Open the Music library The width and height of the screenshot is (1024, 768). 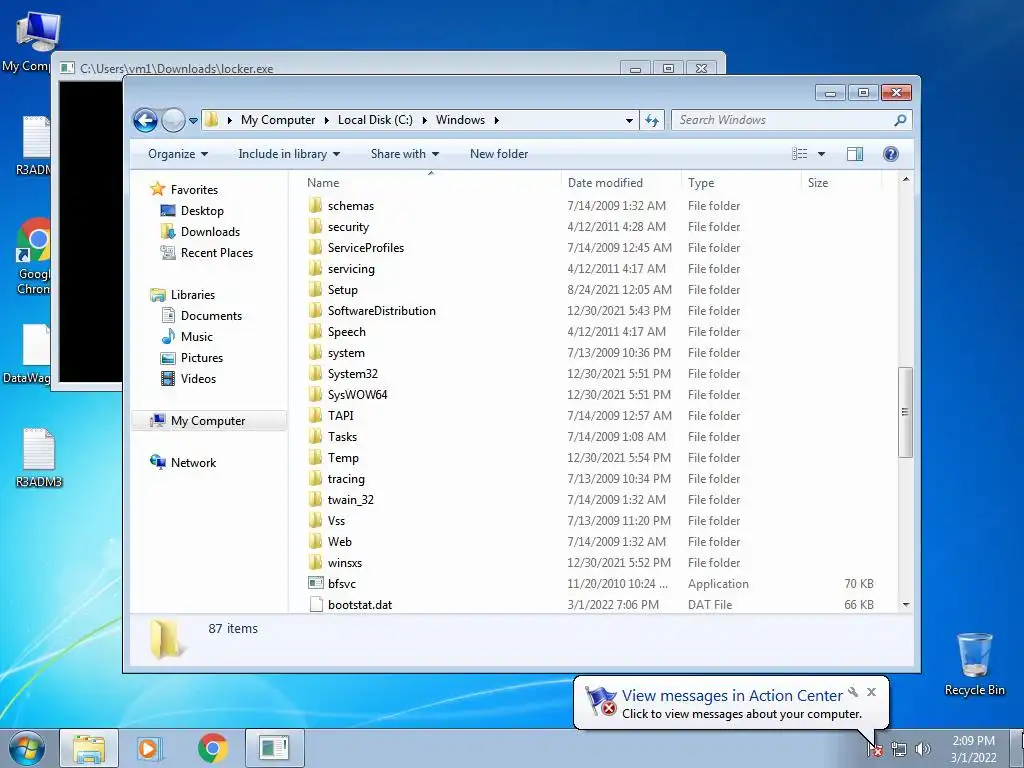(x=197, y=337)
